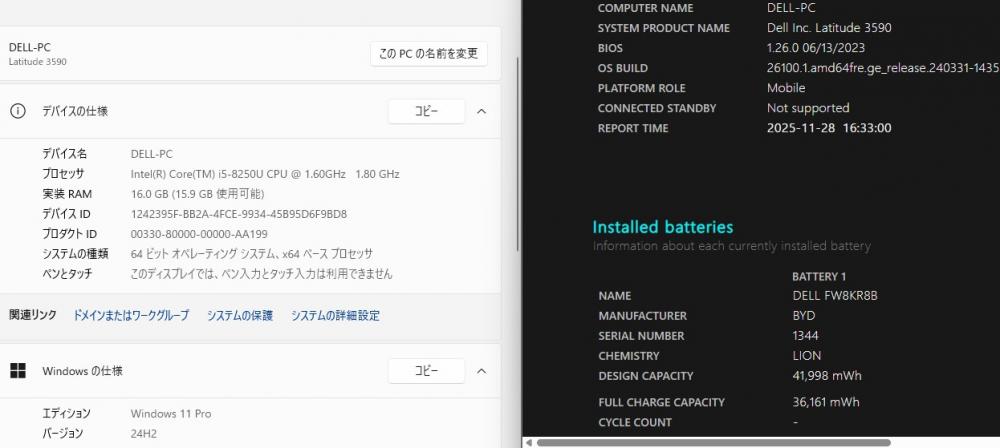Select CONNECTED STANDBY value Not supported
1000x448 pixels.
pyautogui.click(x=808, y=108)
